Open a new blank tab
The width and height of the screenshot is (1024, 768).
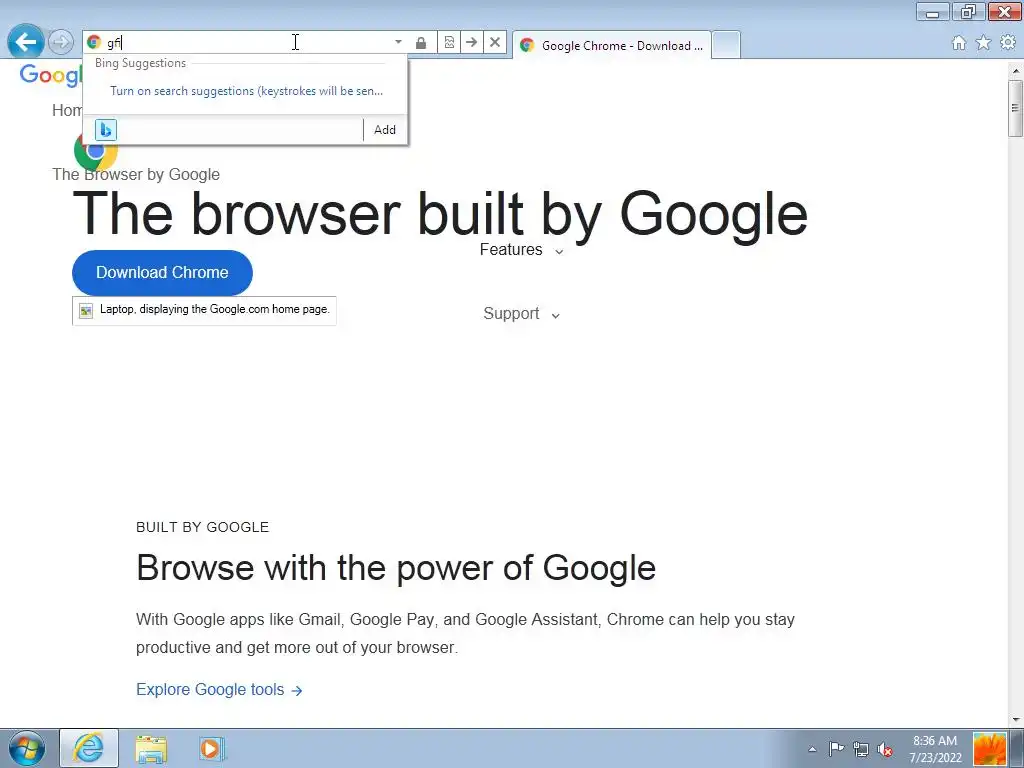pyautogui.click(x=726, y=45)
